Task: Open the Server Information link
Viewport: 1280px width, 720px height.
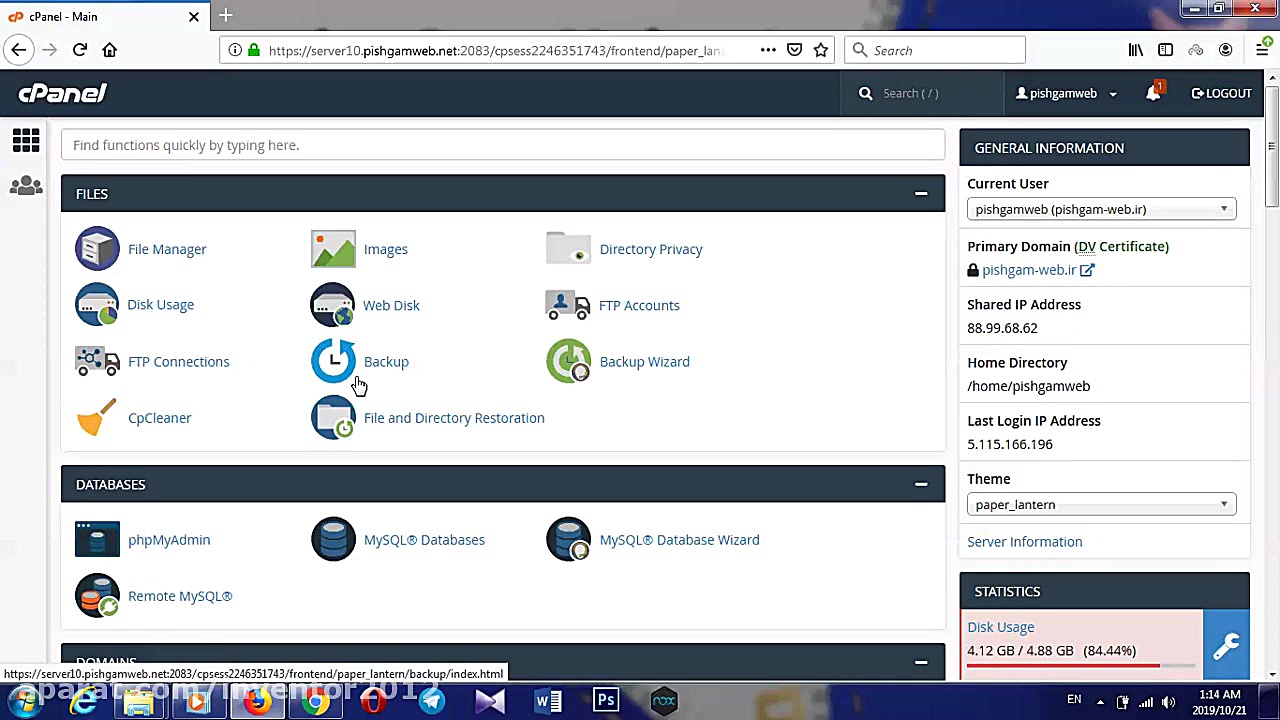Action: (x=1024, y=541)
